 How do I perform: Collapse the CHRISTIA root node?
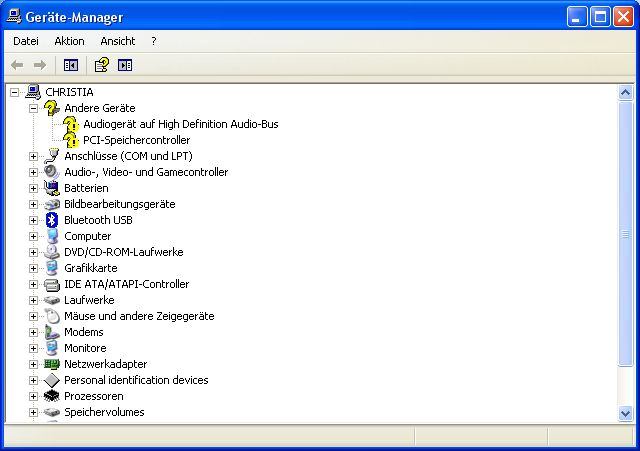click(14, 92)
